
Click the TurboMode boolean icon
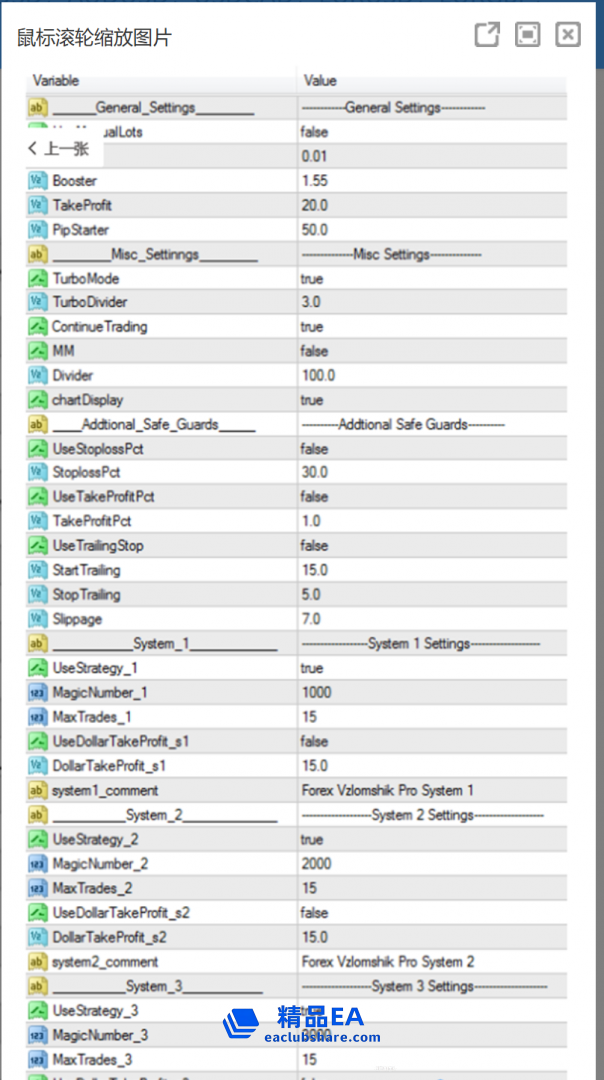pos(37,278)
